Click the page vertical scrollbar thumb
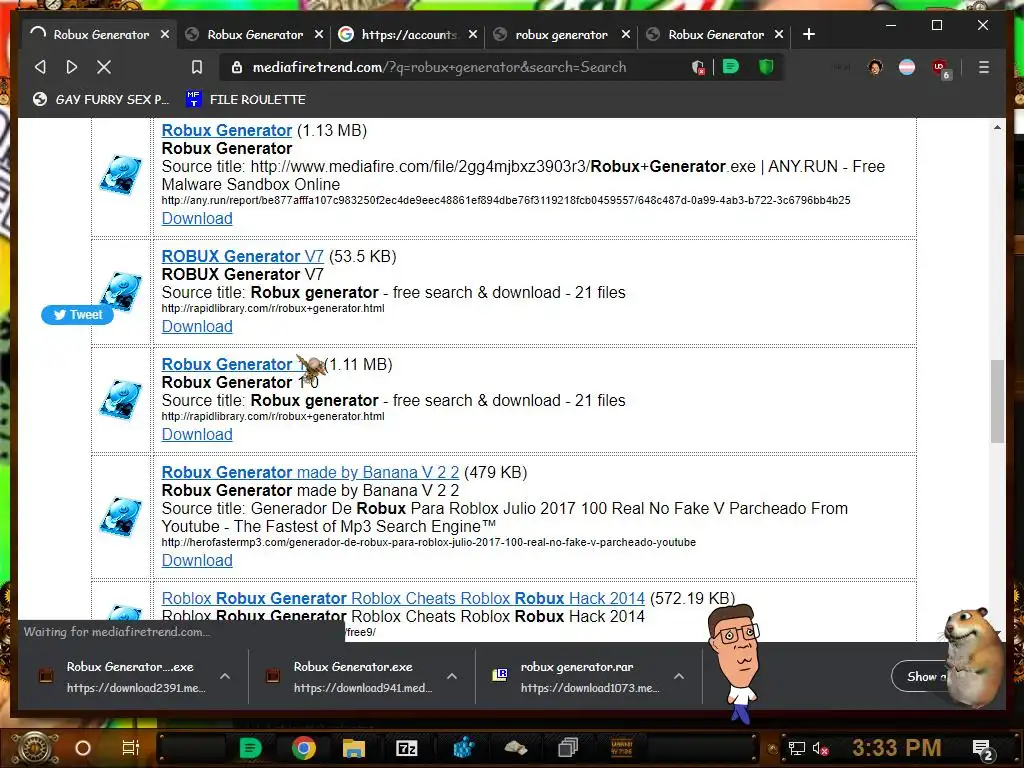1024x768 pixels. click(x=997, y=400)
